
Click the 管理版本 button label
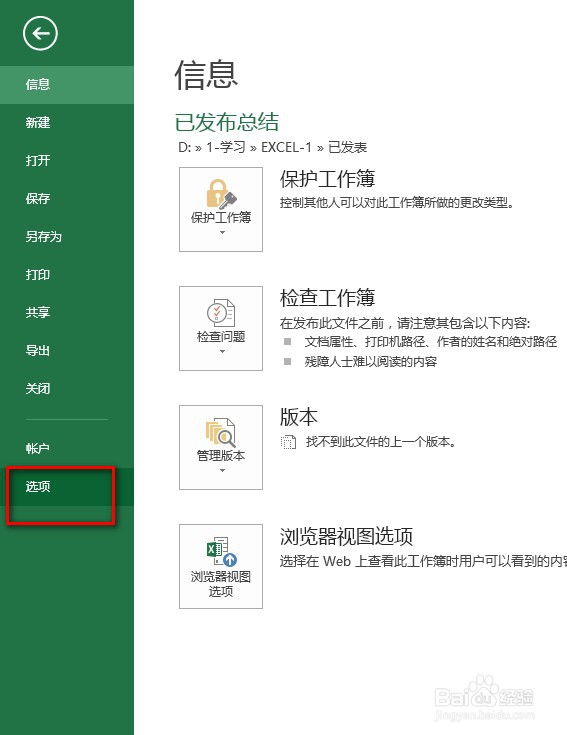click(221, 455)
